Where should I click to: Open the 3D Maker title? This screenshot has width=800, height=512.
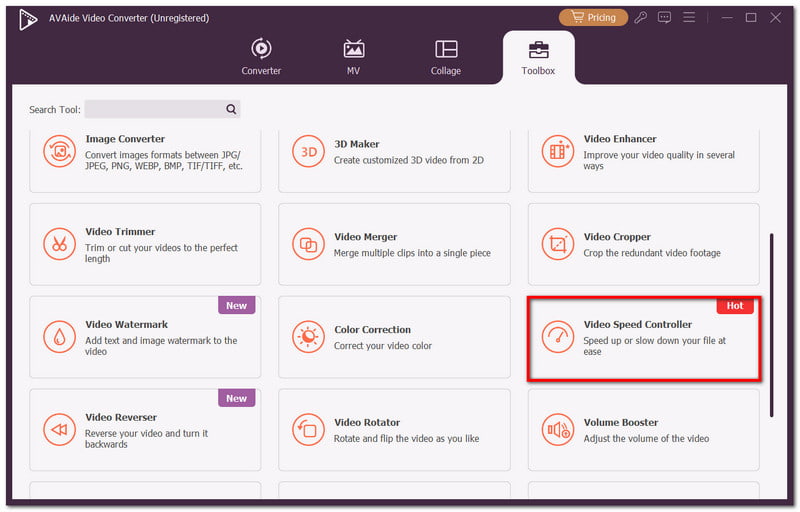[x=357, y=144]
